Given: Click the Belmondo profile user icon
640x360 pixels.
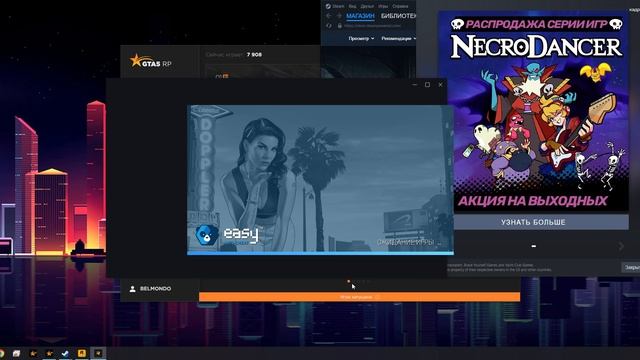Looking at the screenshot, I should coord(132,289).
